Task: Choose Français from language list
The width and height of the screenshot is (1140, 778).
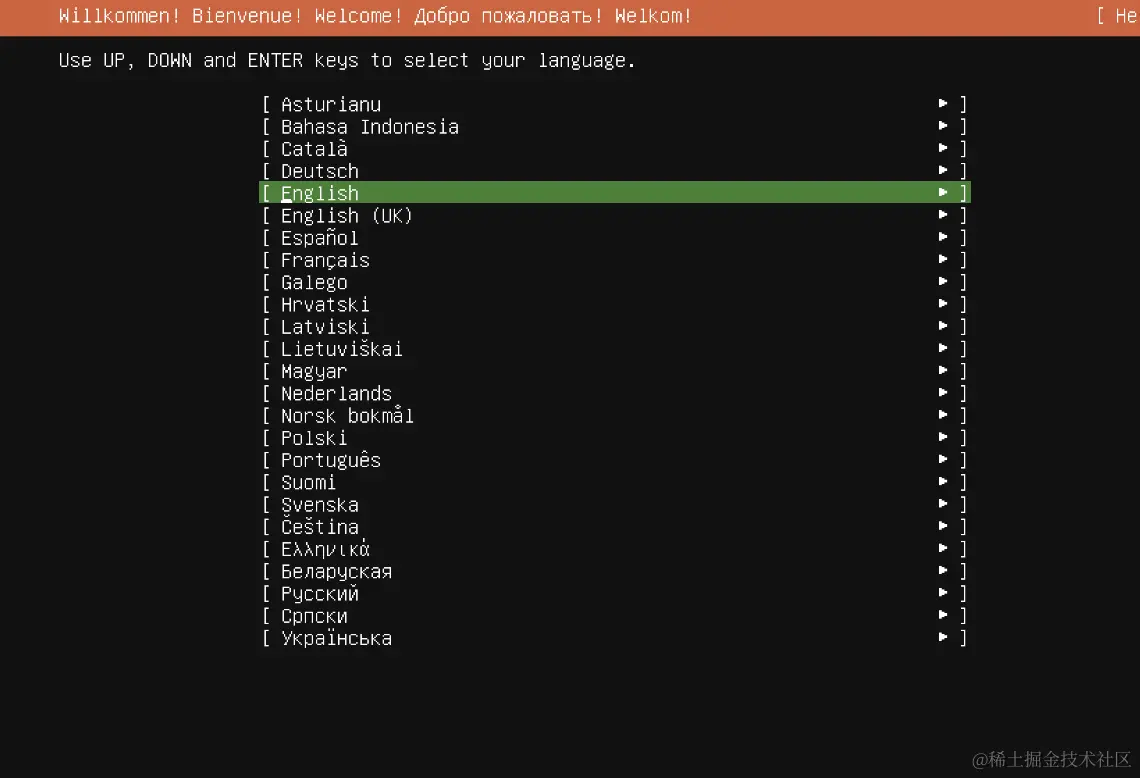Action: point(614,260)
